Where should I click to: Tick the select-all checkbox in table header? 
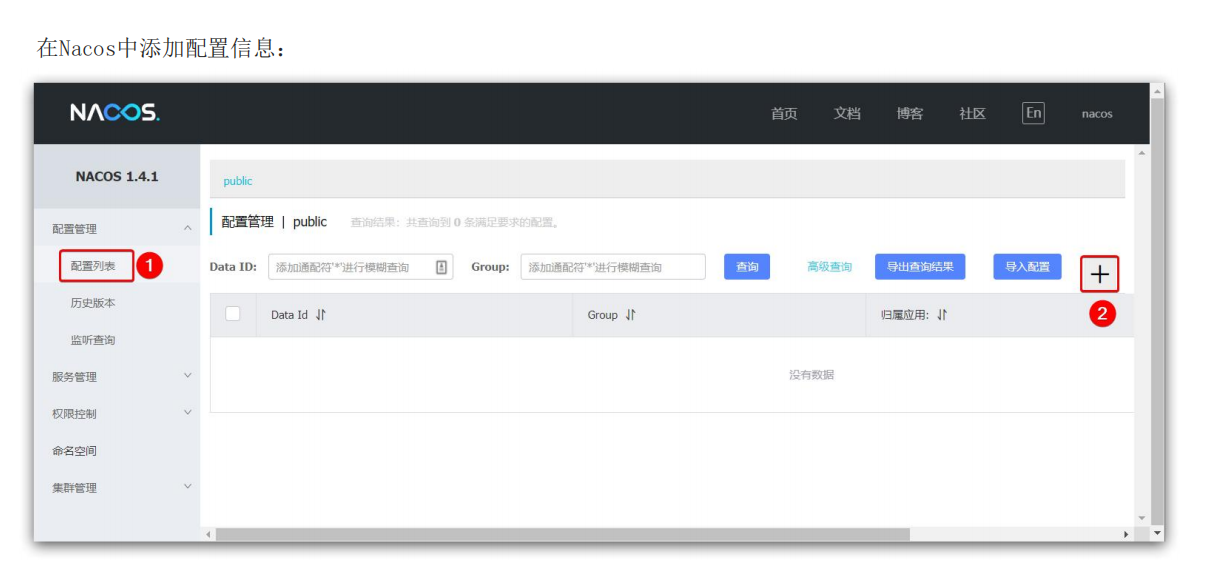(233, 314)
